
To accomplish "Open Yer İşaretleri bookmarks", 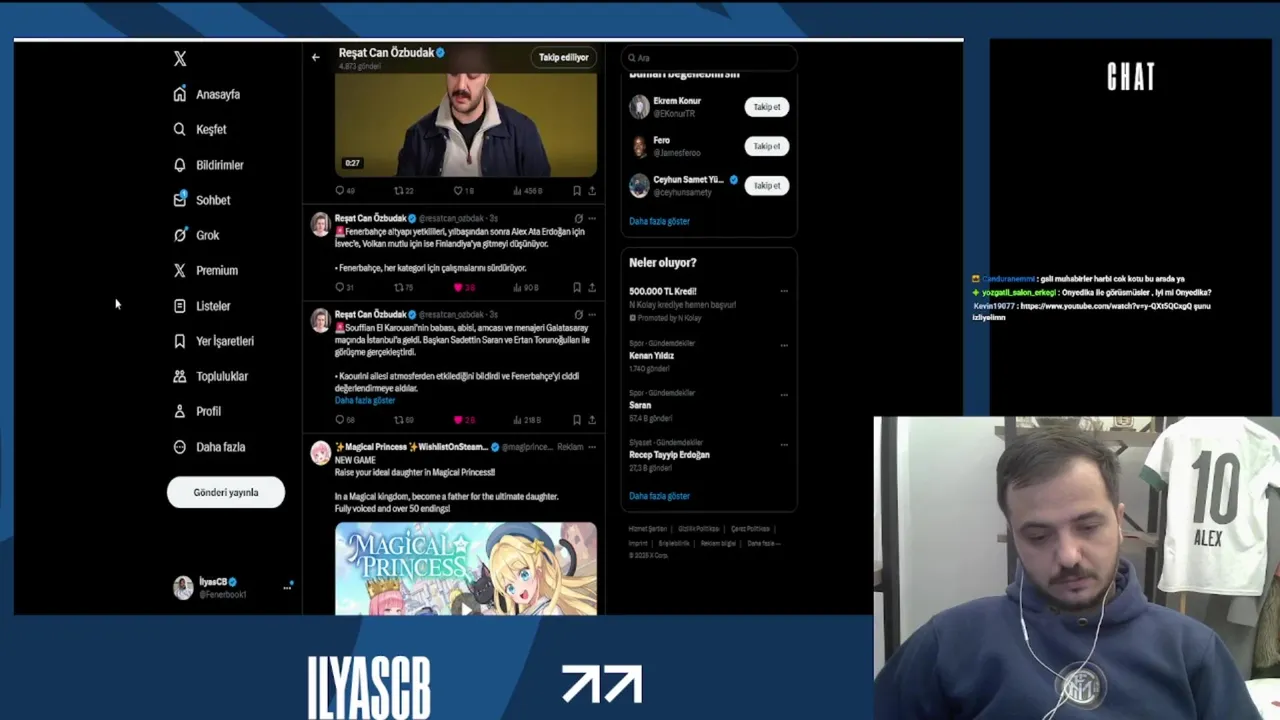I will pyautogui.click(x=214, y=341).
